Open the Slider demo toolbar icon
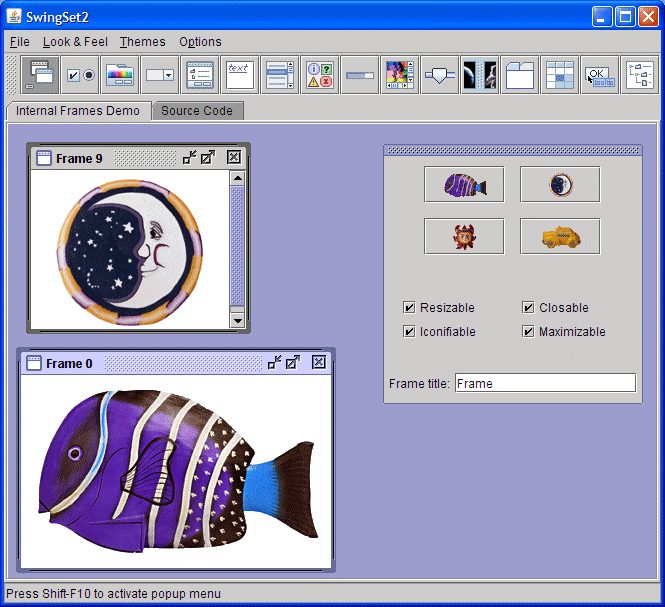This screenshot has width=665, height=607. tap(439, 75)
